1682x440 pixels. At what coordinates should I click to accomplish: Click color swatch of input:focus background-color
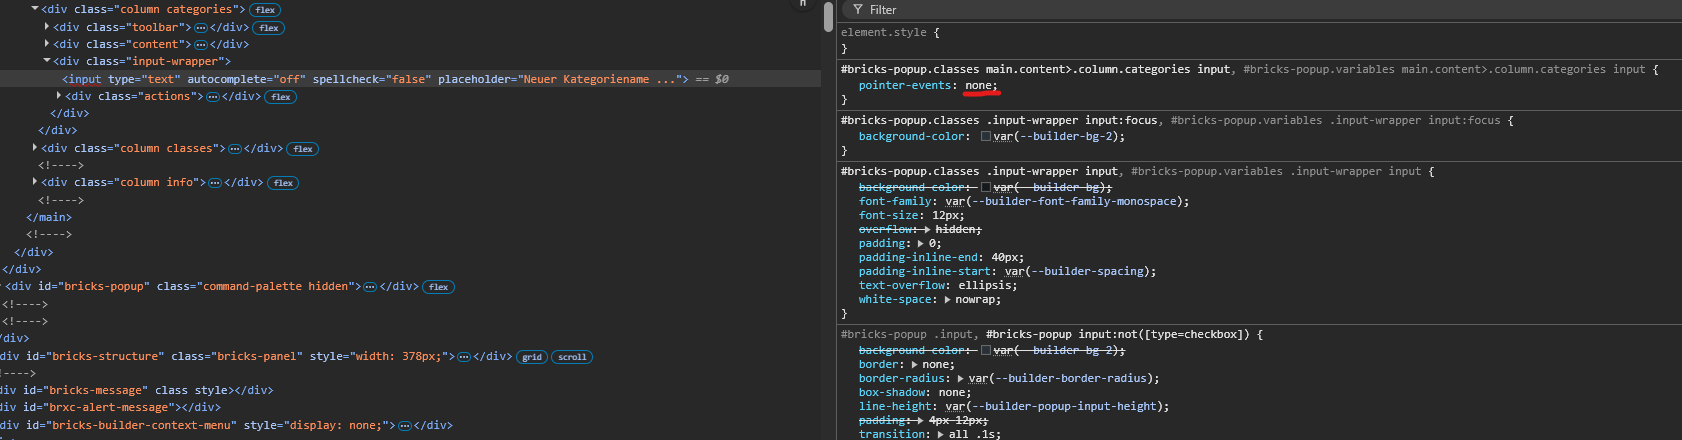[986, 136]
